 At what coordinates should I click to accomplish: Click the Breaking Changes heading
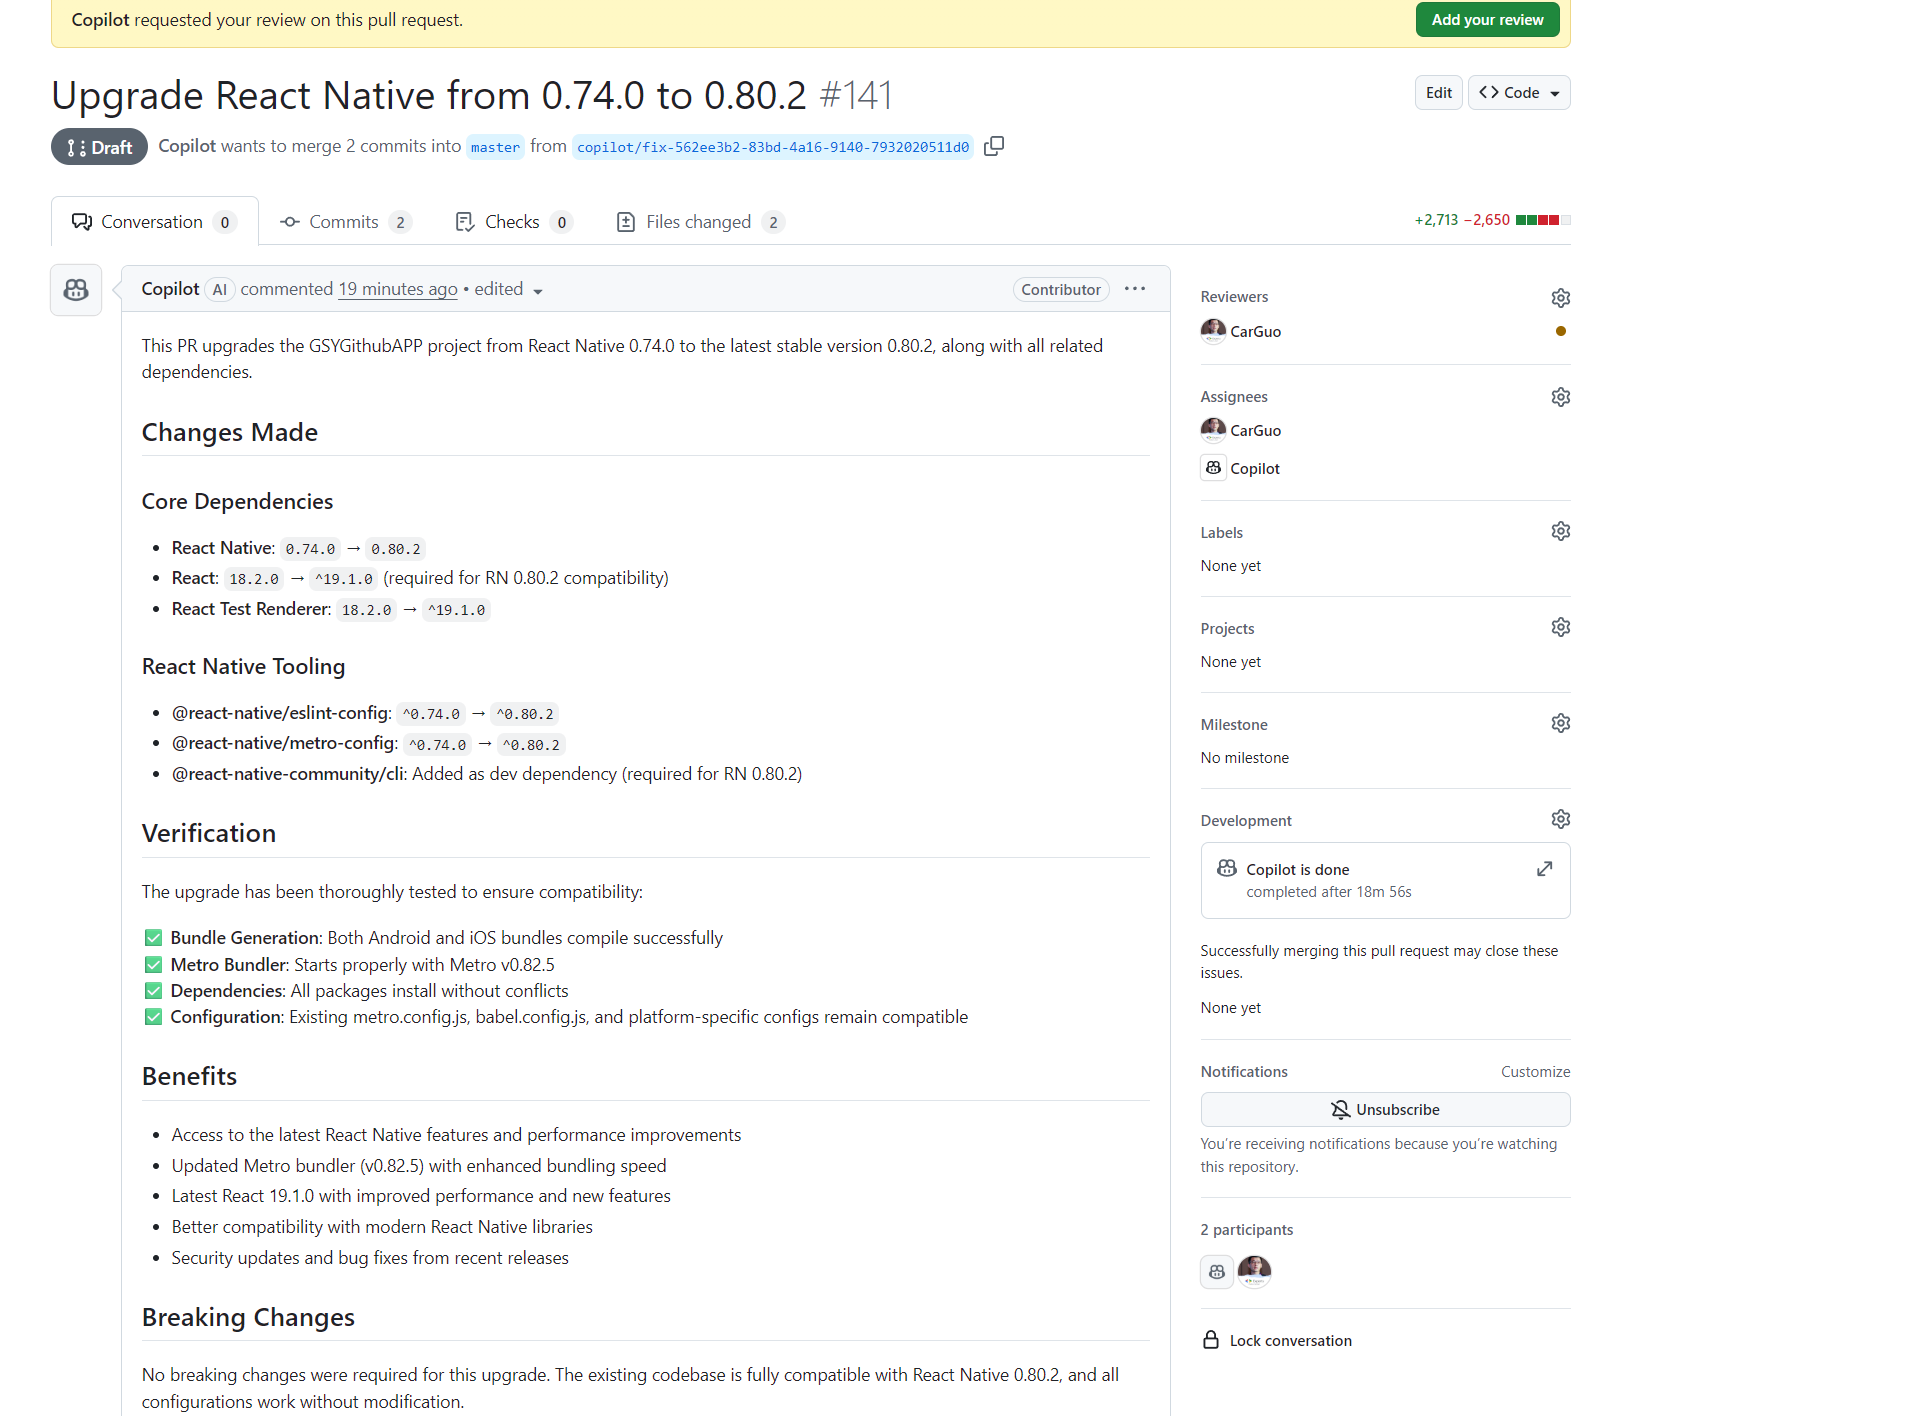pos(248,1317)
